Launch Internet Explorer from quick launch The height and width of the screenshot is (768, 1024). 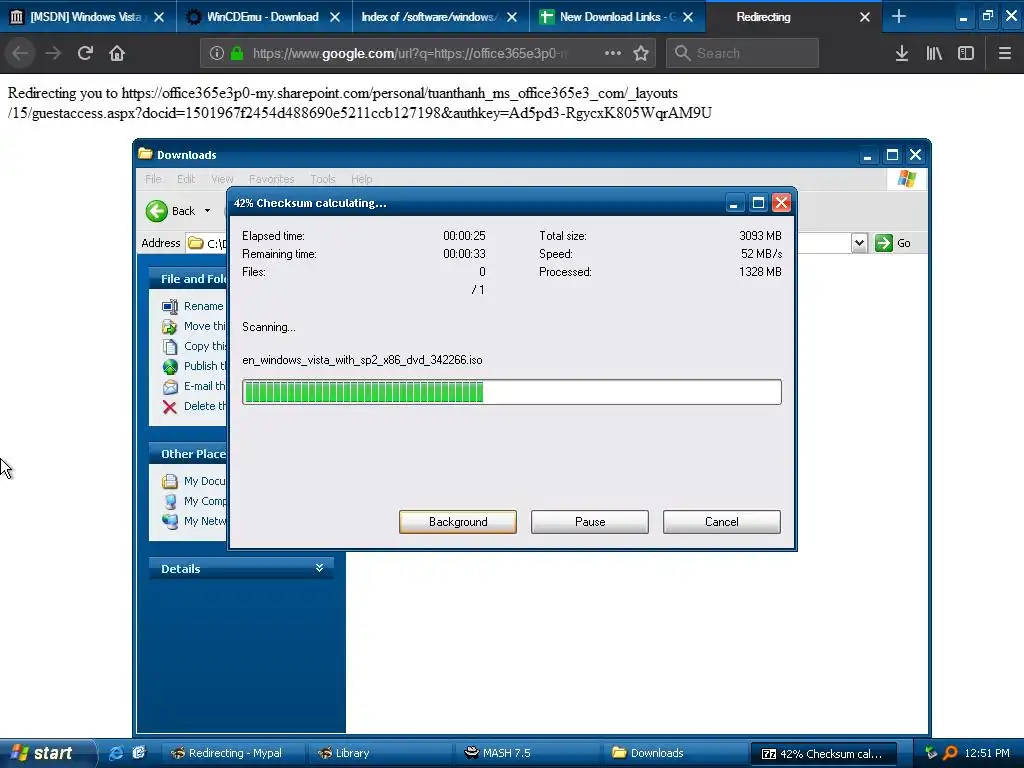(x=116, y=753)
